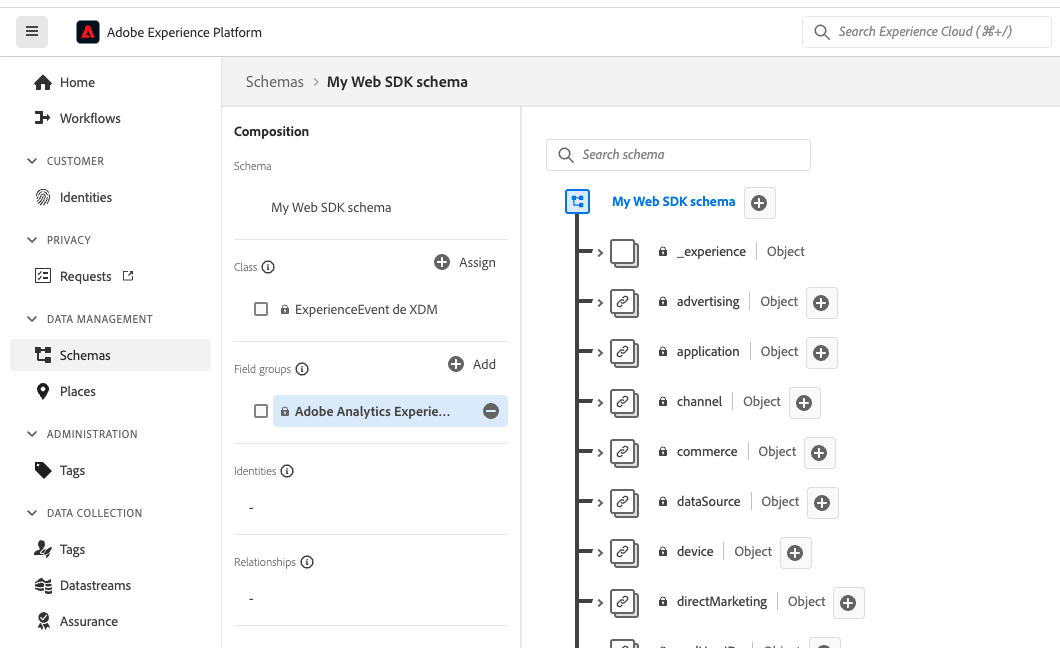Viewport: 1060px width, 648px height.
Task: Click the info icon beside Identities
Action: [x=287, y=471]
